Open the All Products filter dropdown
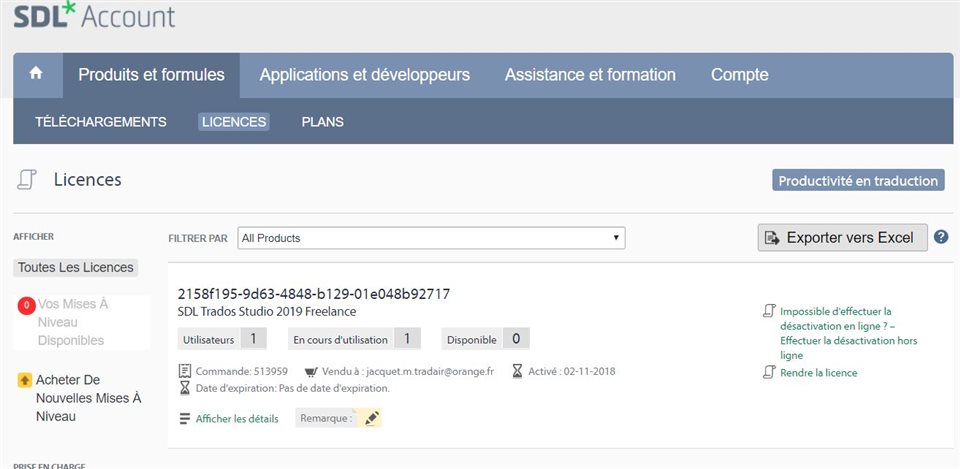This screenshot has height=469, width=960. [432, 238]
